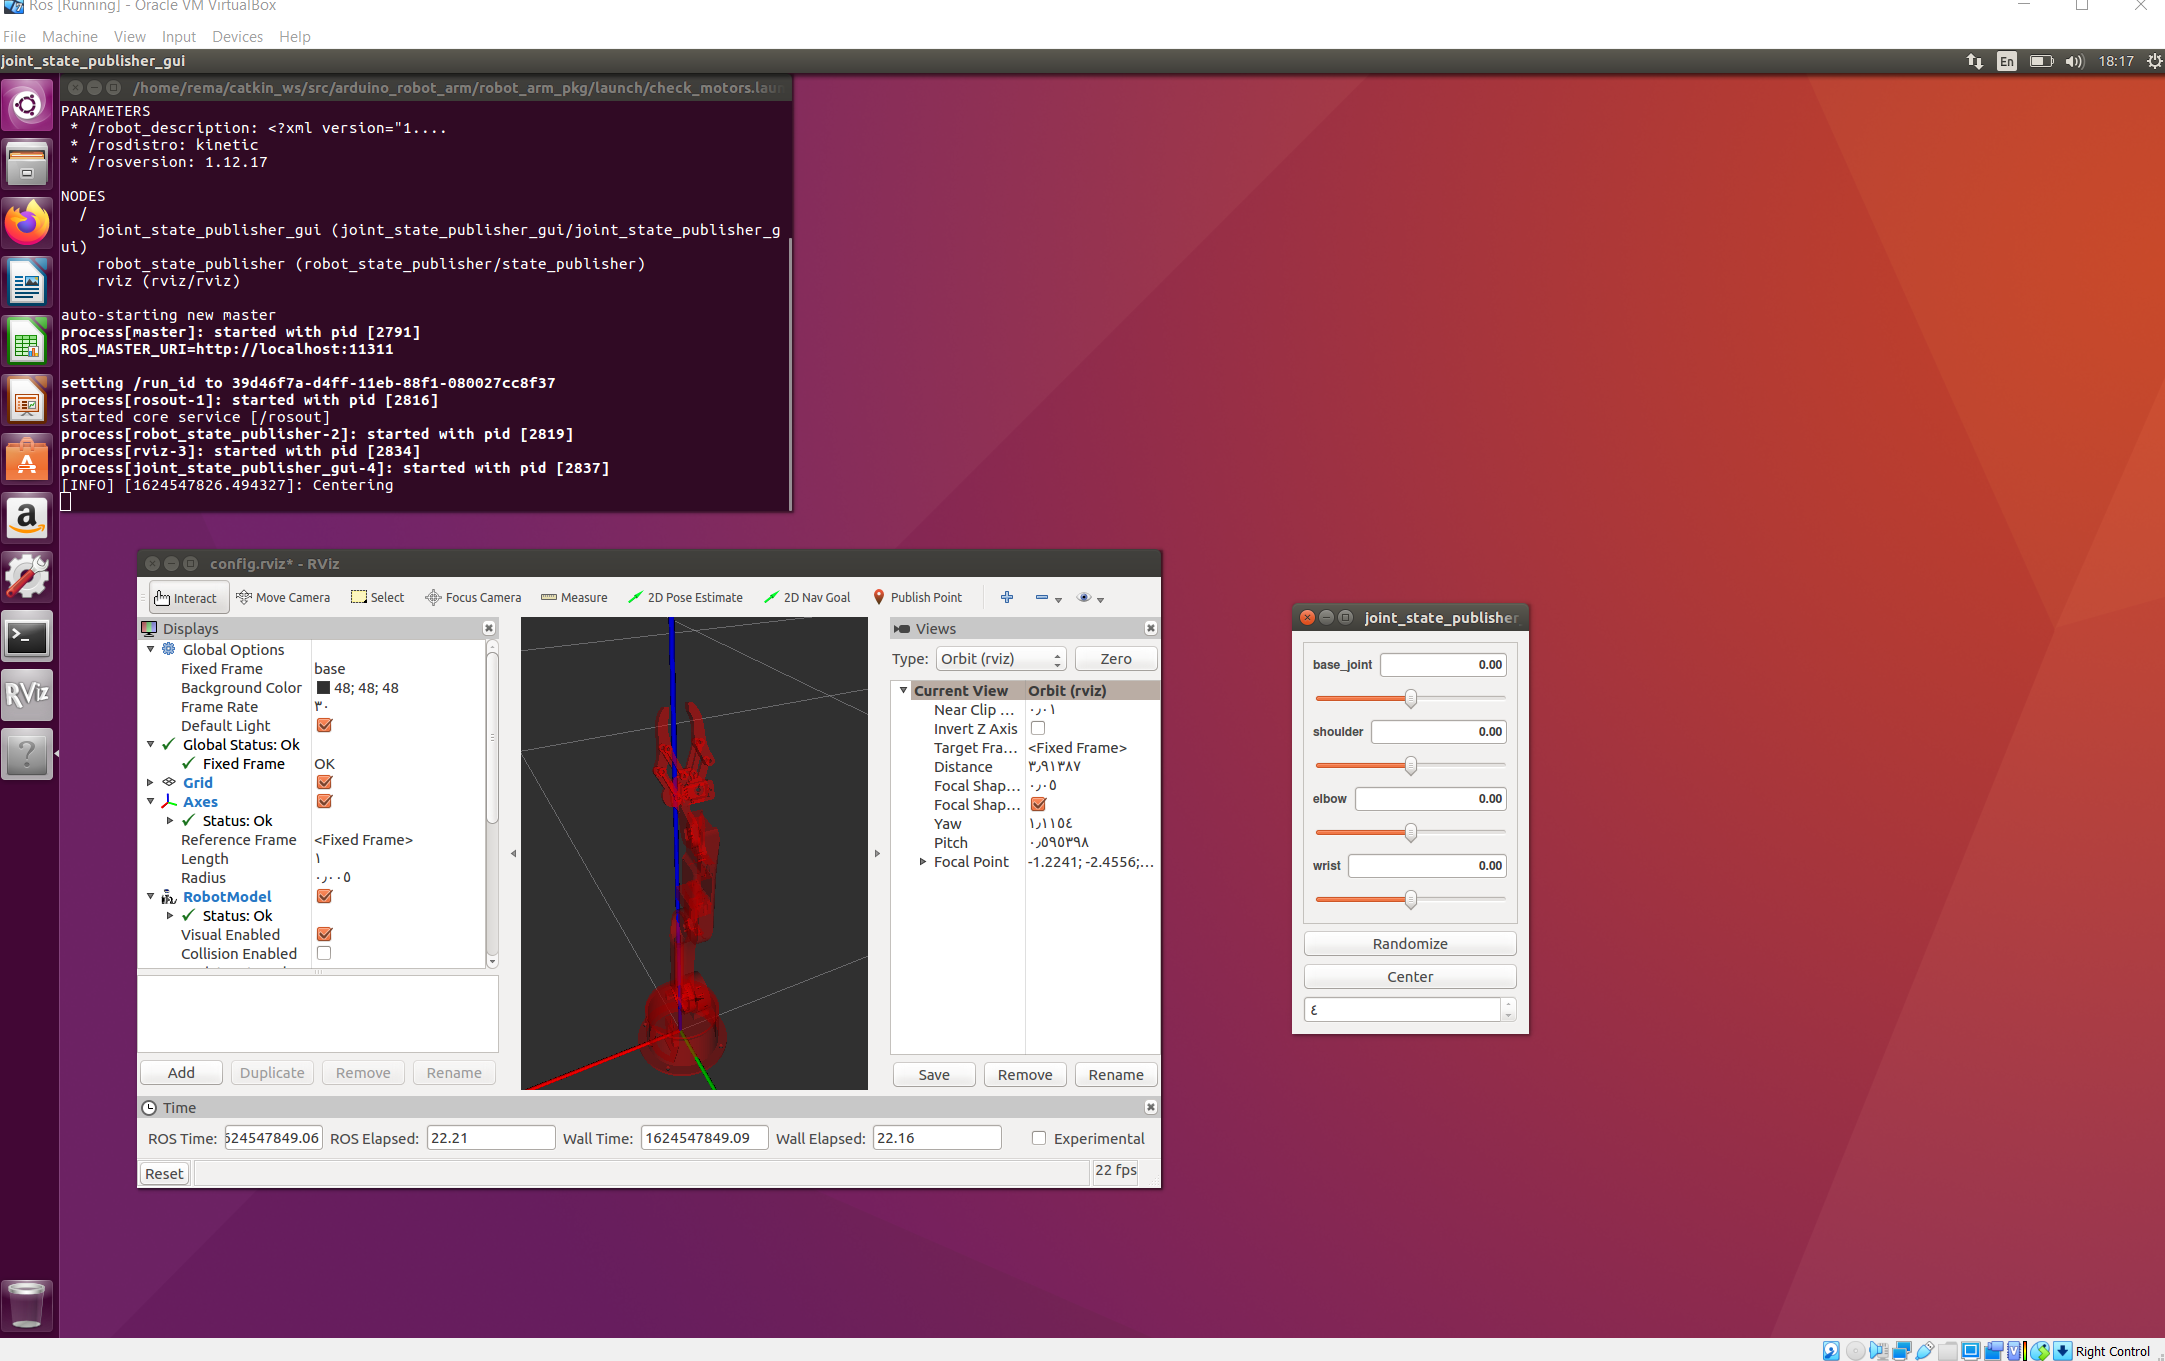Open the Devices menu
2165x1361 pixels.
click(x=237, y=36)
